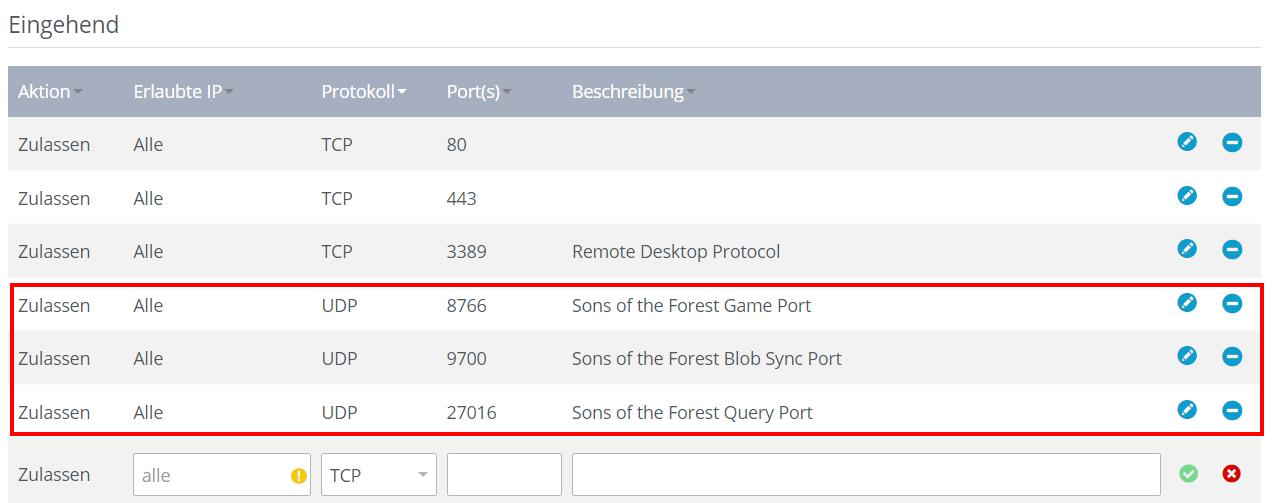1274x503 pixels.
Task: Remove the Query Port 27016 rule
Action: tap(1232, 409)
